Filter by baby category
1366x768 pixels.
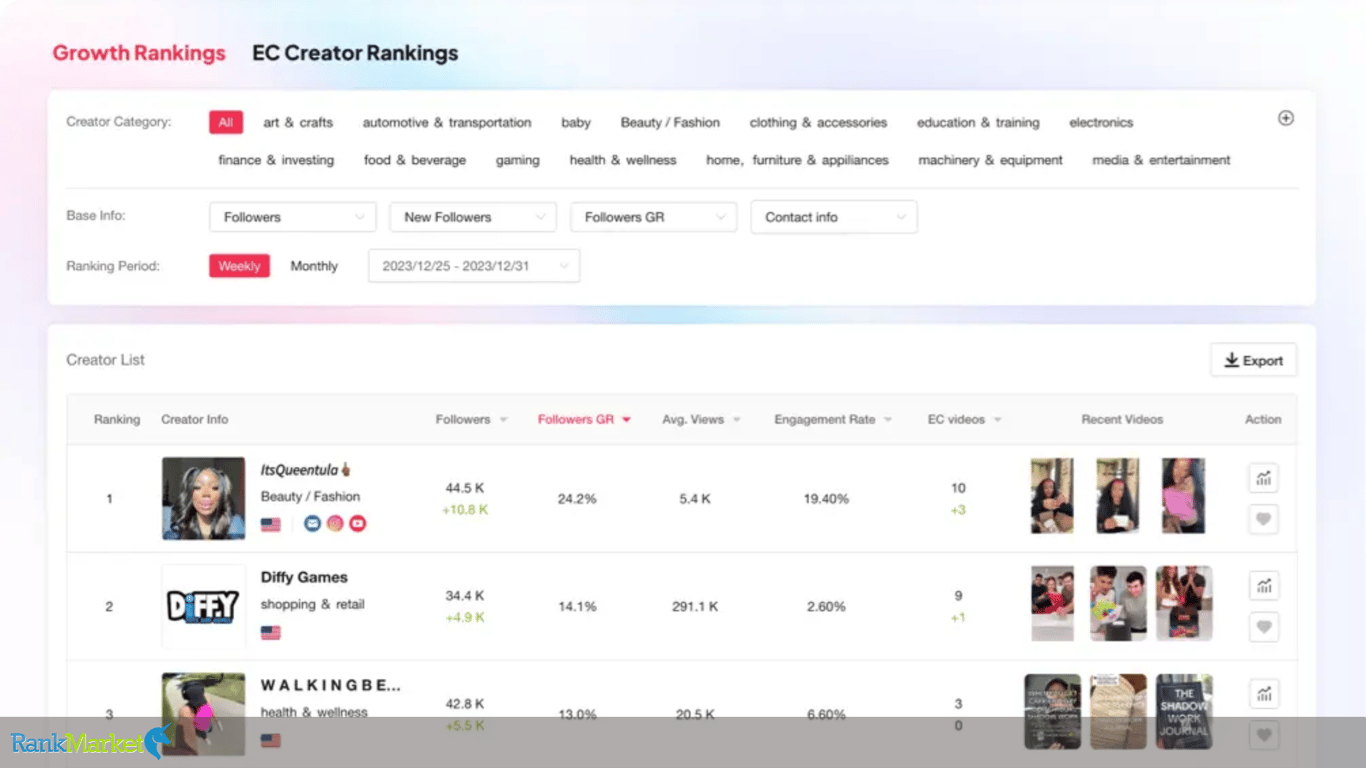click(576, 122)
